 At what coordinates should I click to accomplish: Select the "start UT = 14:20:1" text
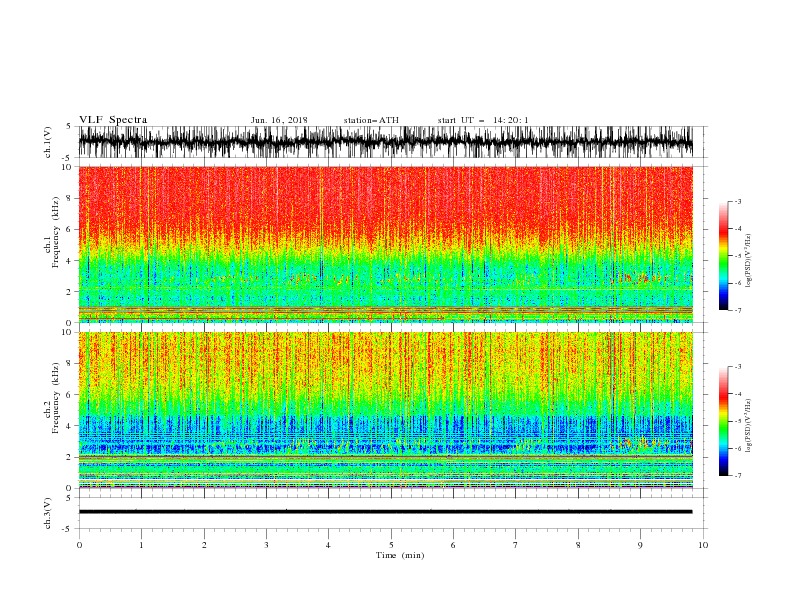(483, 120)
